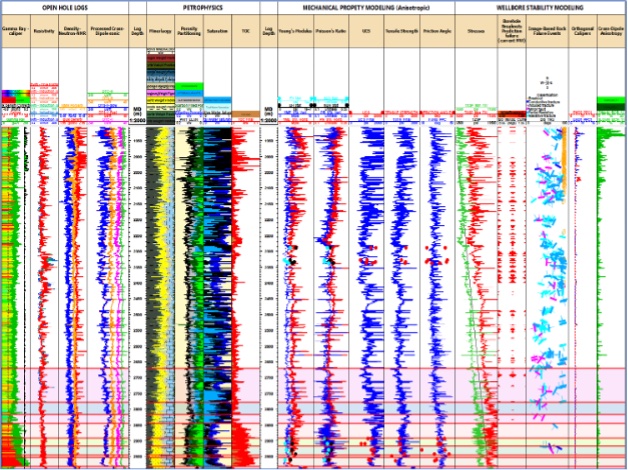The image size is (628, 470).
Task: Select the OPEN HOLE LOGS section header
Action: tap(64, 8)
